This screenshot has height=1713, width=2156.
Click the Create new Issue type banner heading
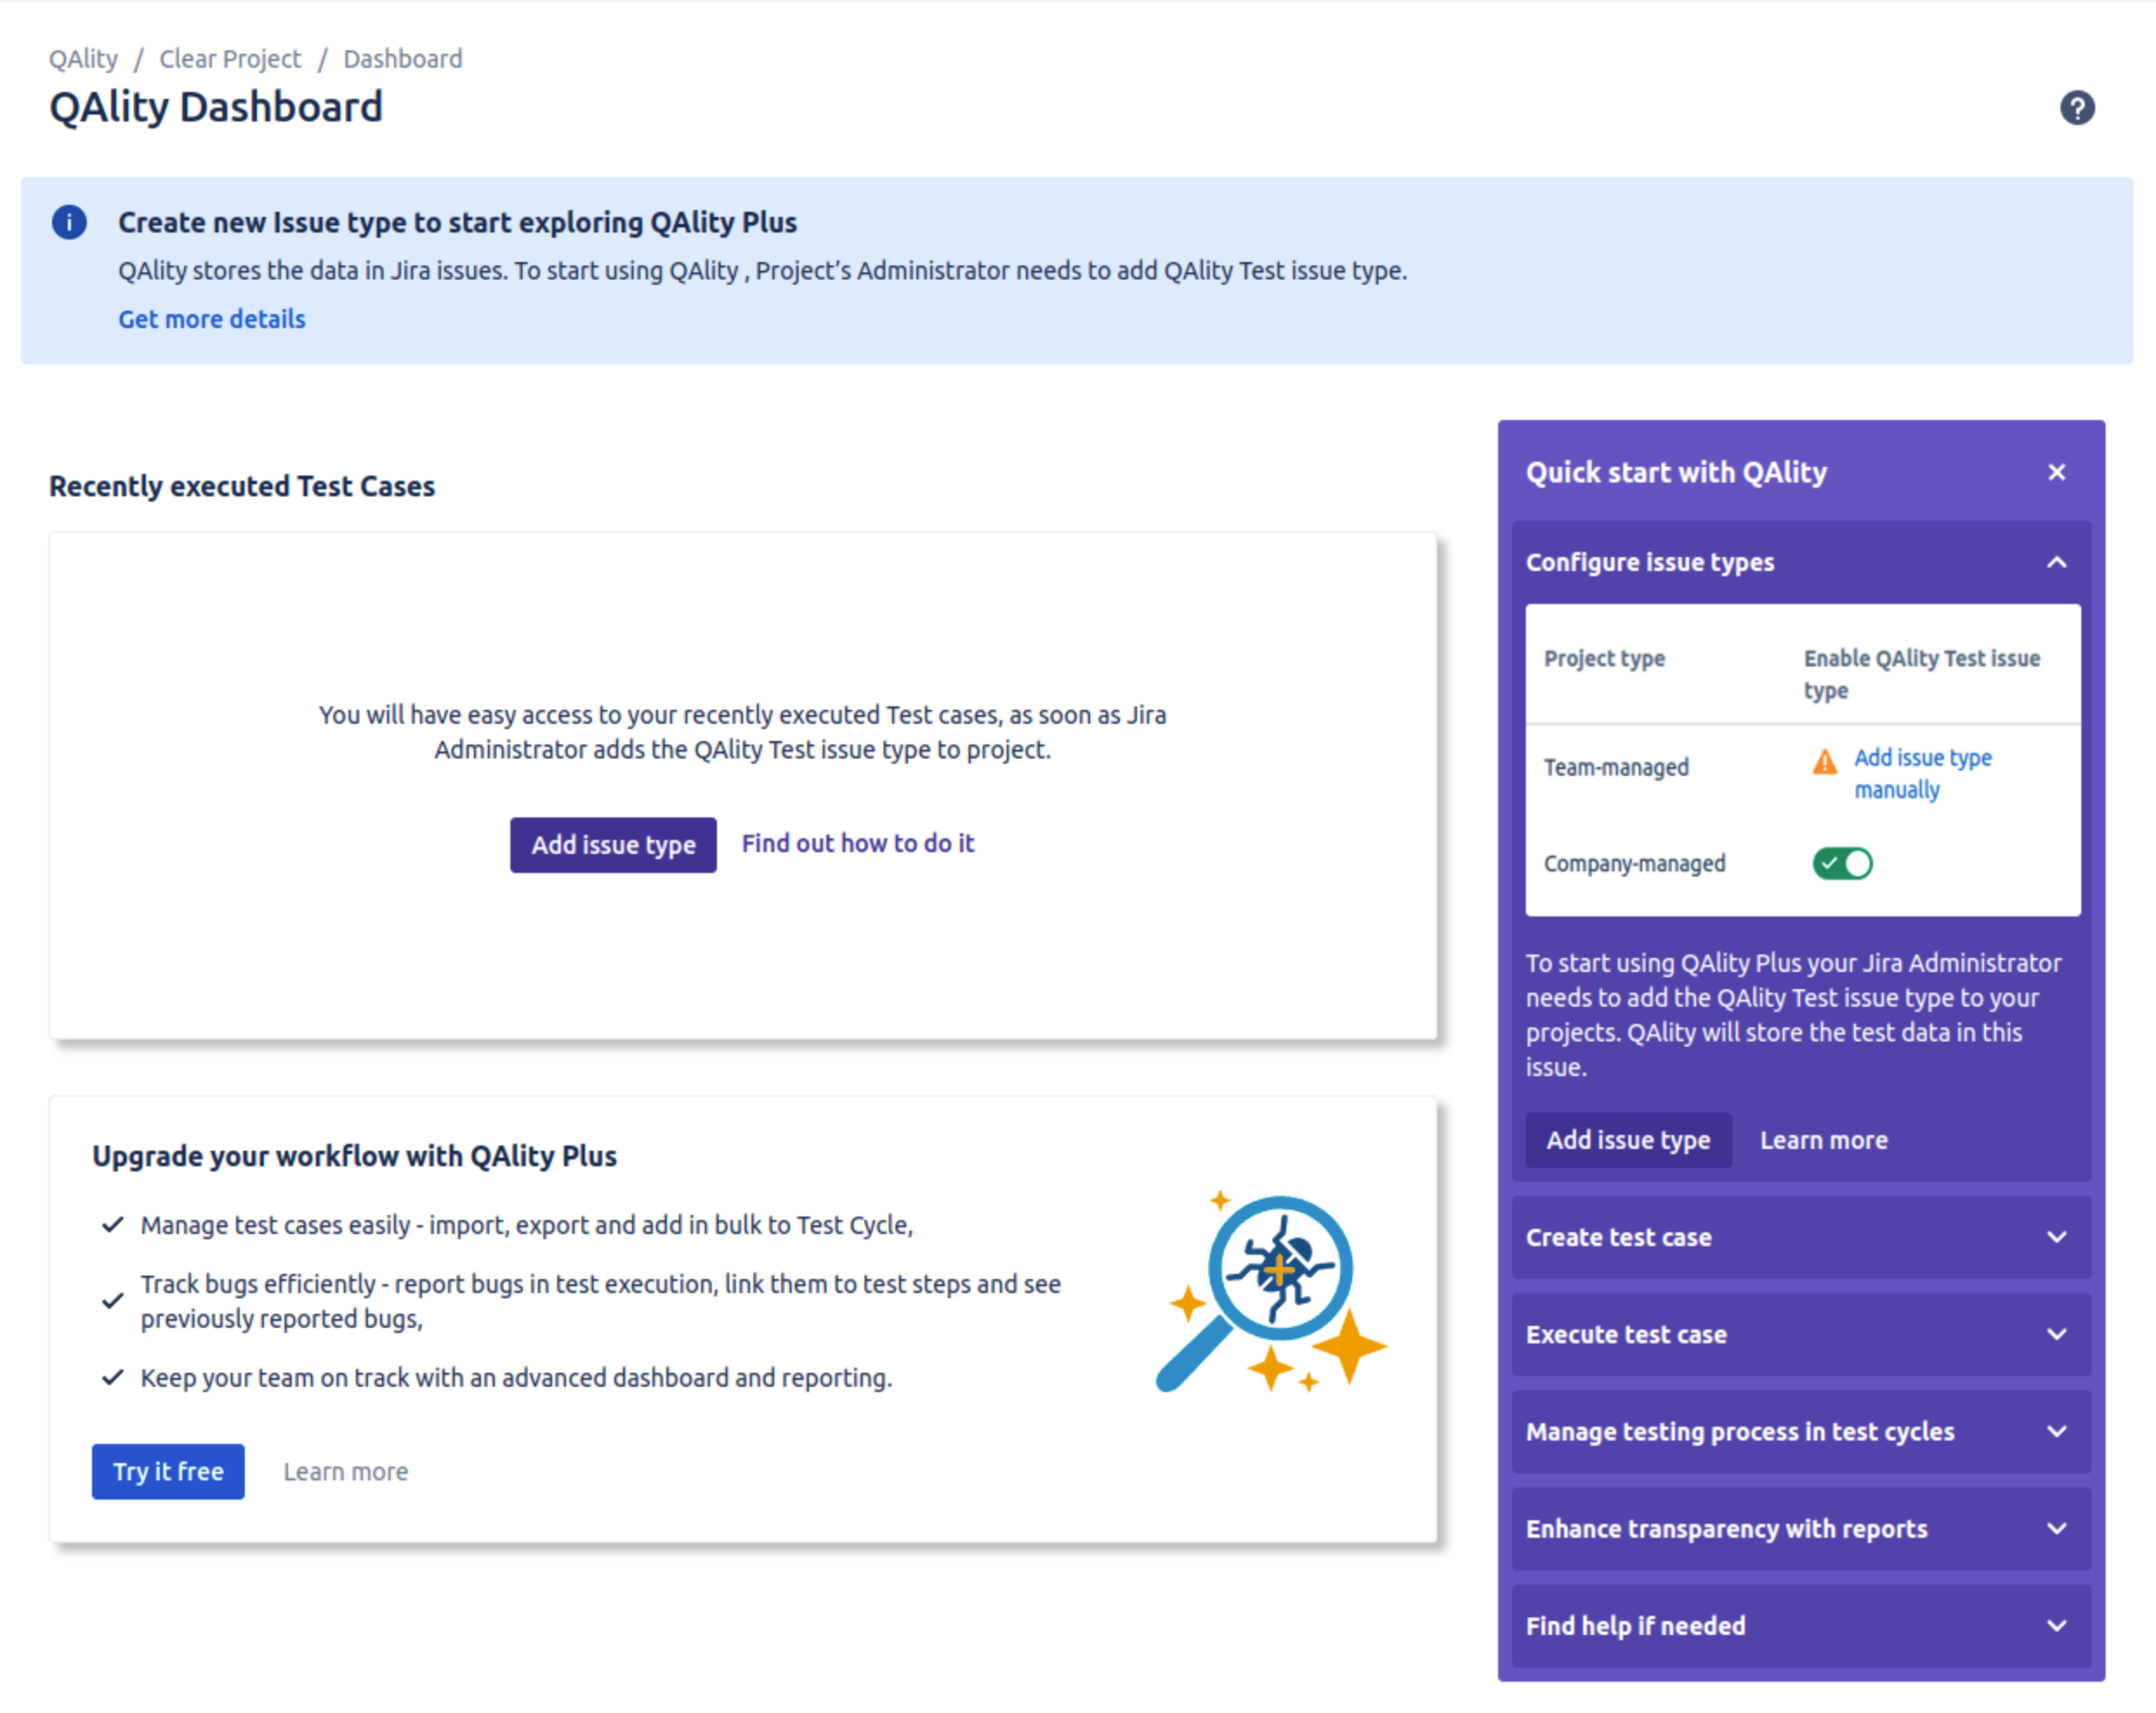coord(457,222)
